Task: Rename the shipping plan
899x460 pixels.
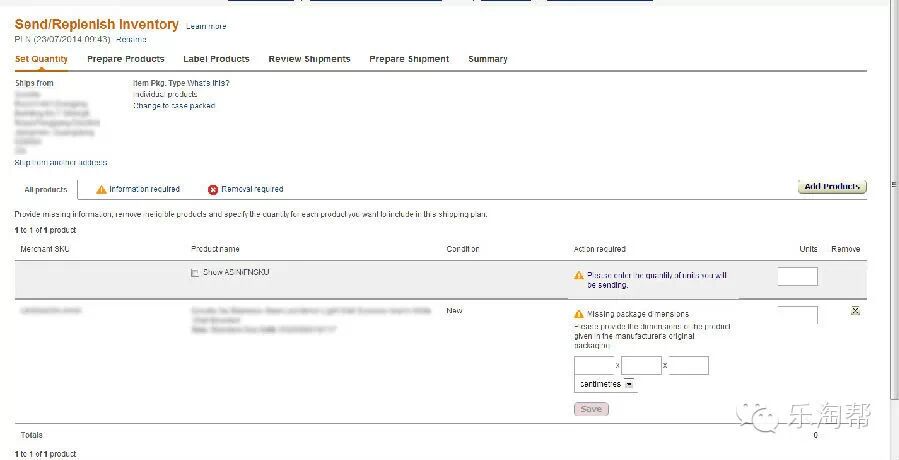Action: (131, 40)
